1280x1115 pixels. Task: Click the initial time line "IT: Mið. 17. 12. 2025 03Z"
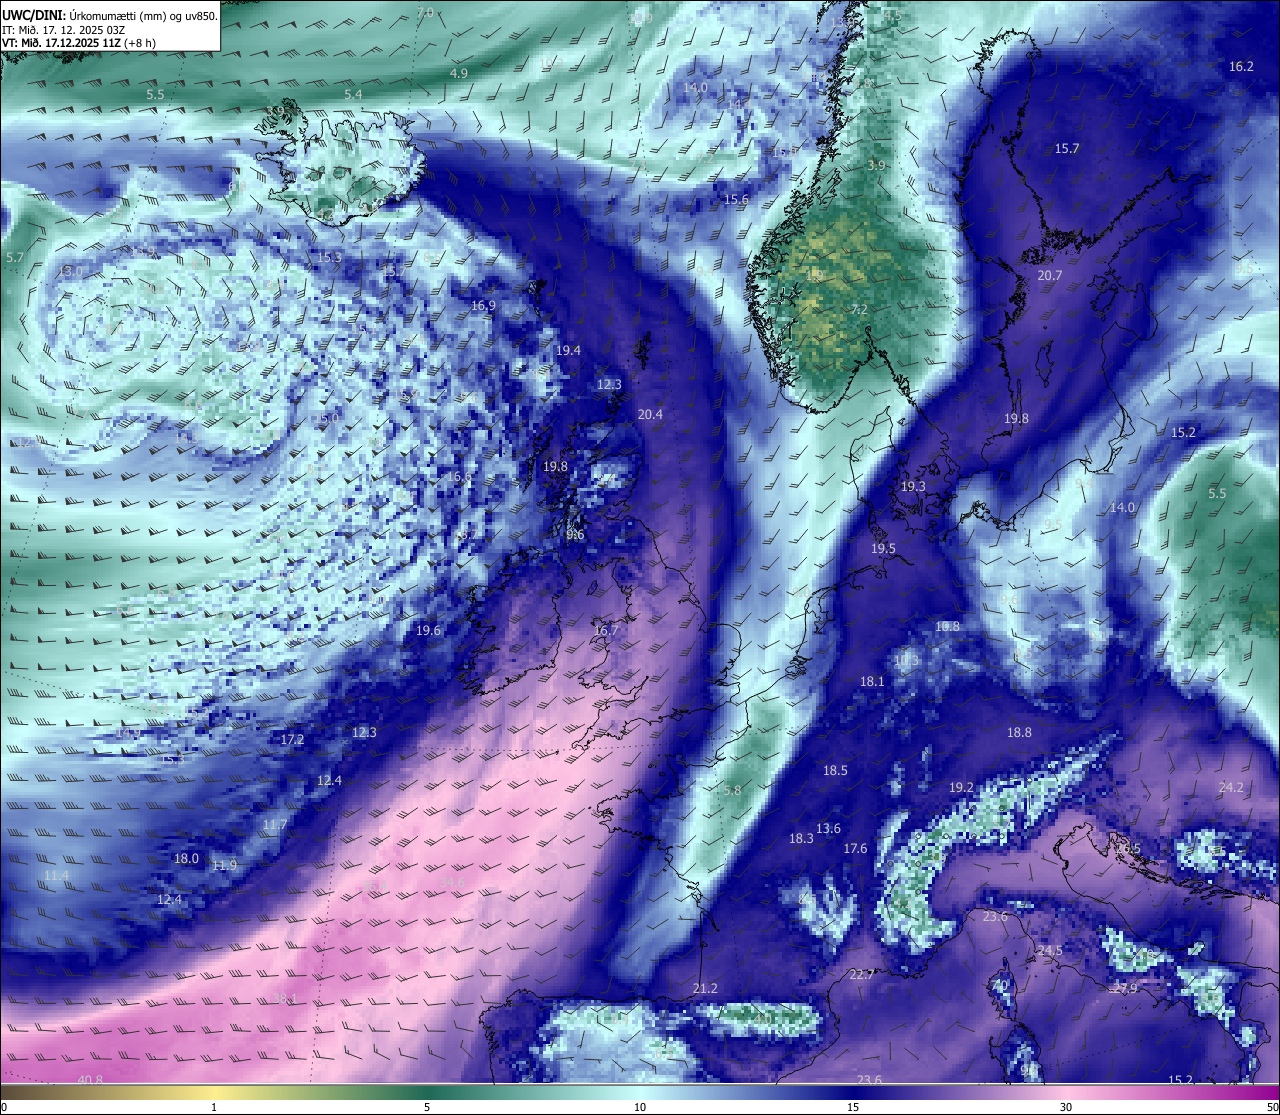[64, 30]
